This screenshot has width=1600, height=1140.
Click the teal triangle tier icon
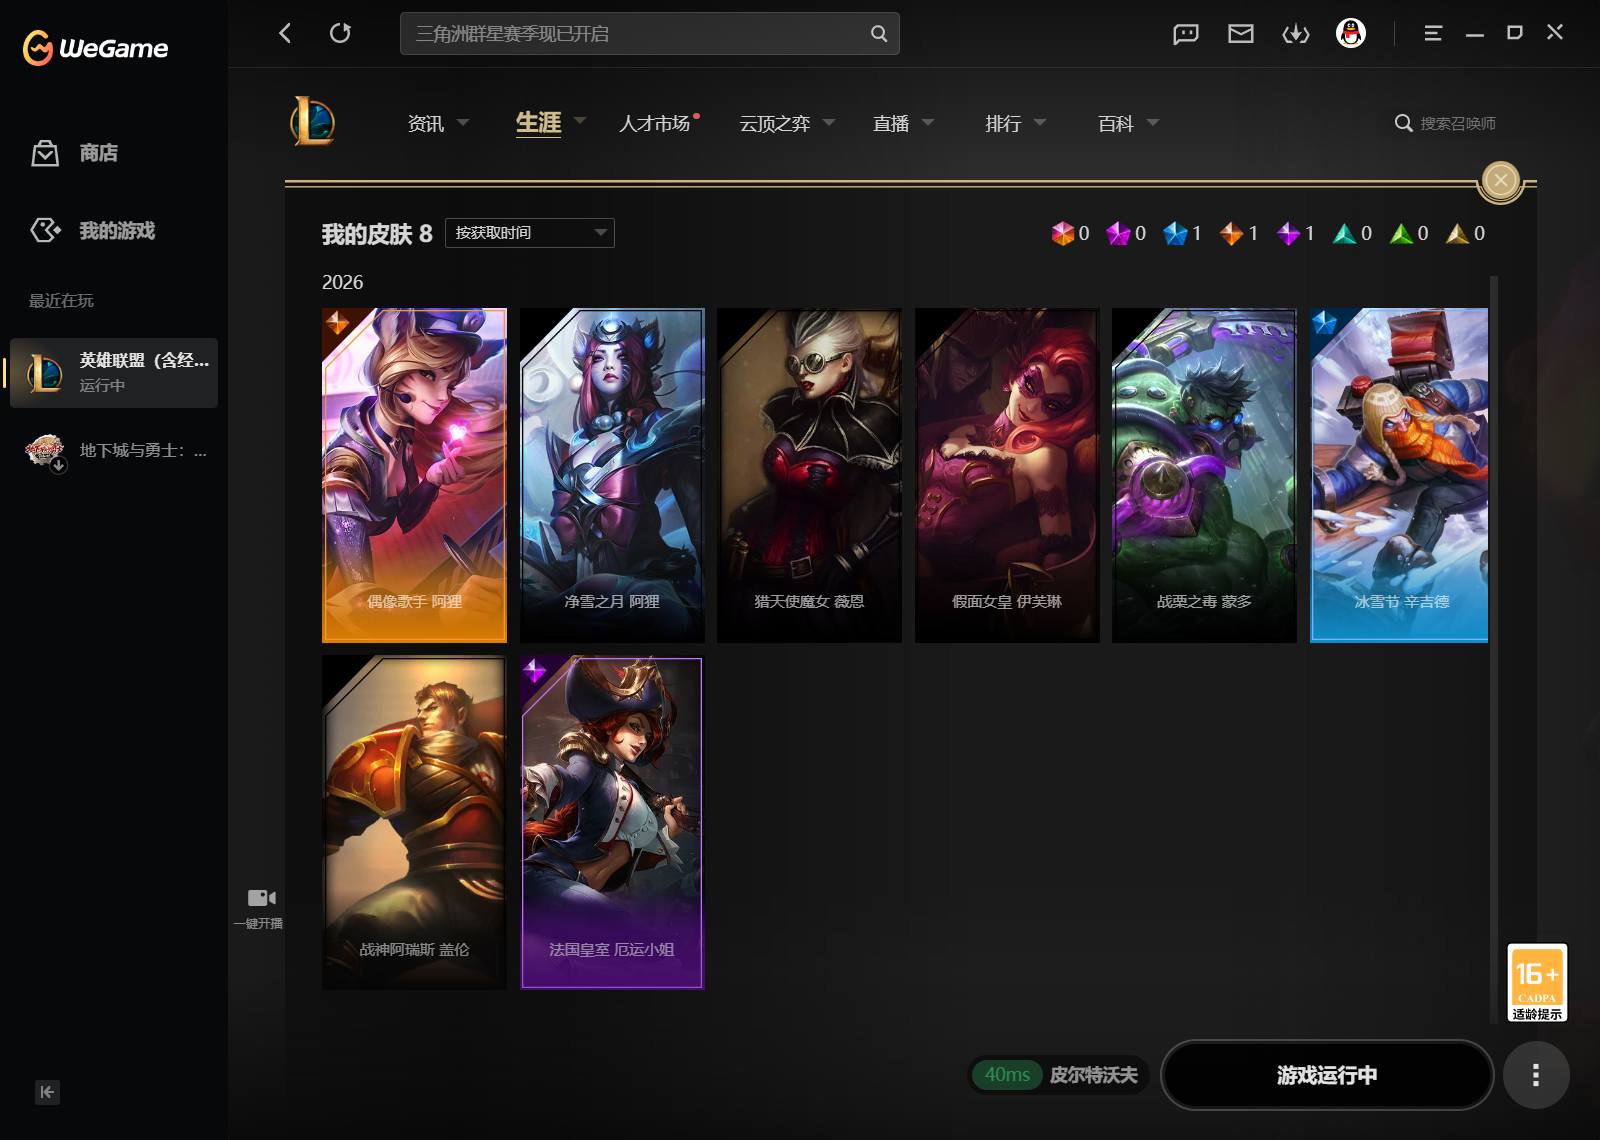click(1345, 233)
